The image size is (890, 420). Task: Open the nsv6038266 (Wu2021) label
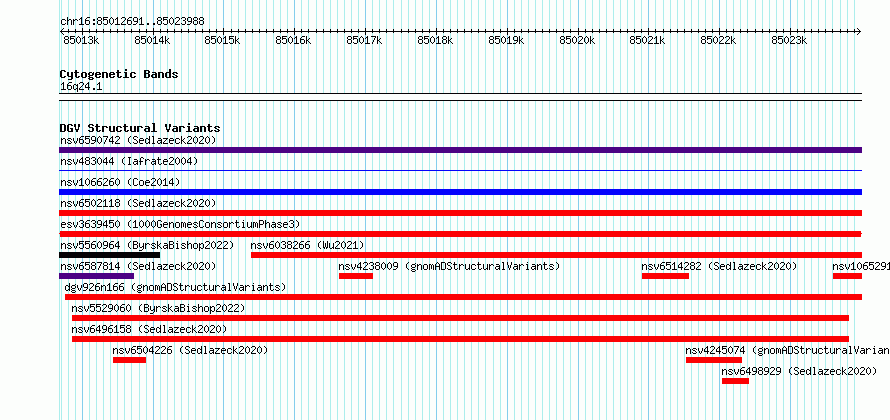(307, 245)
